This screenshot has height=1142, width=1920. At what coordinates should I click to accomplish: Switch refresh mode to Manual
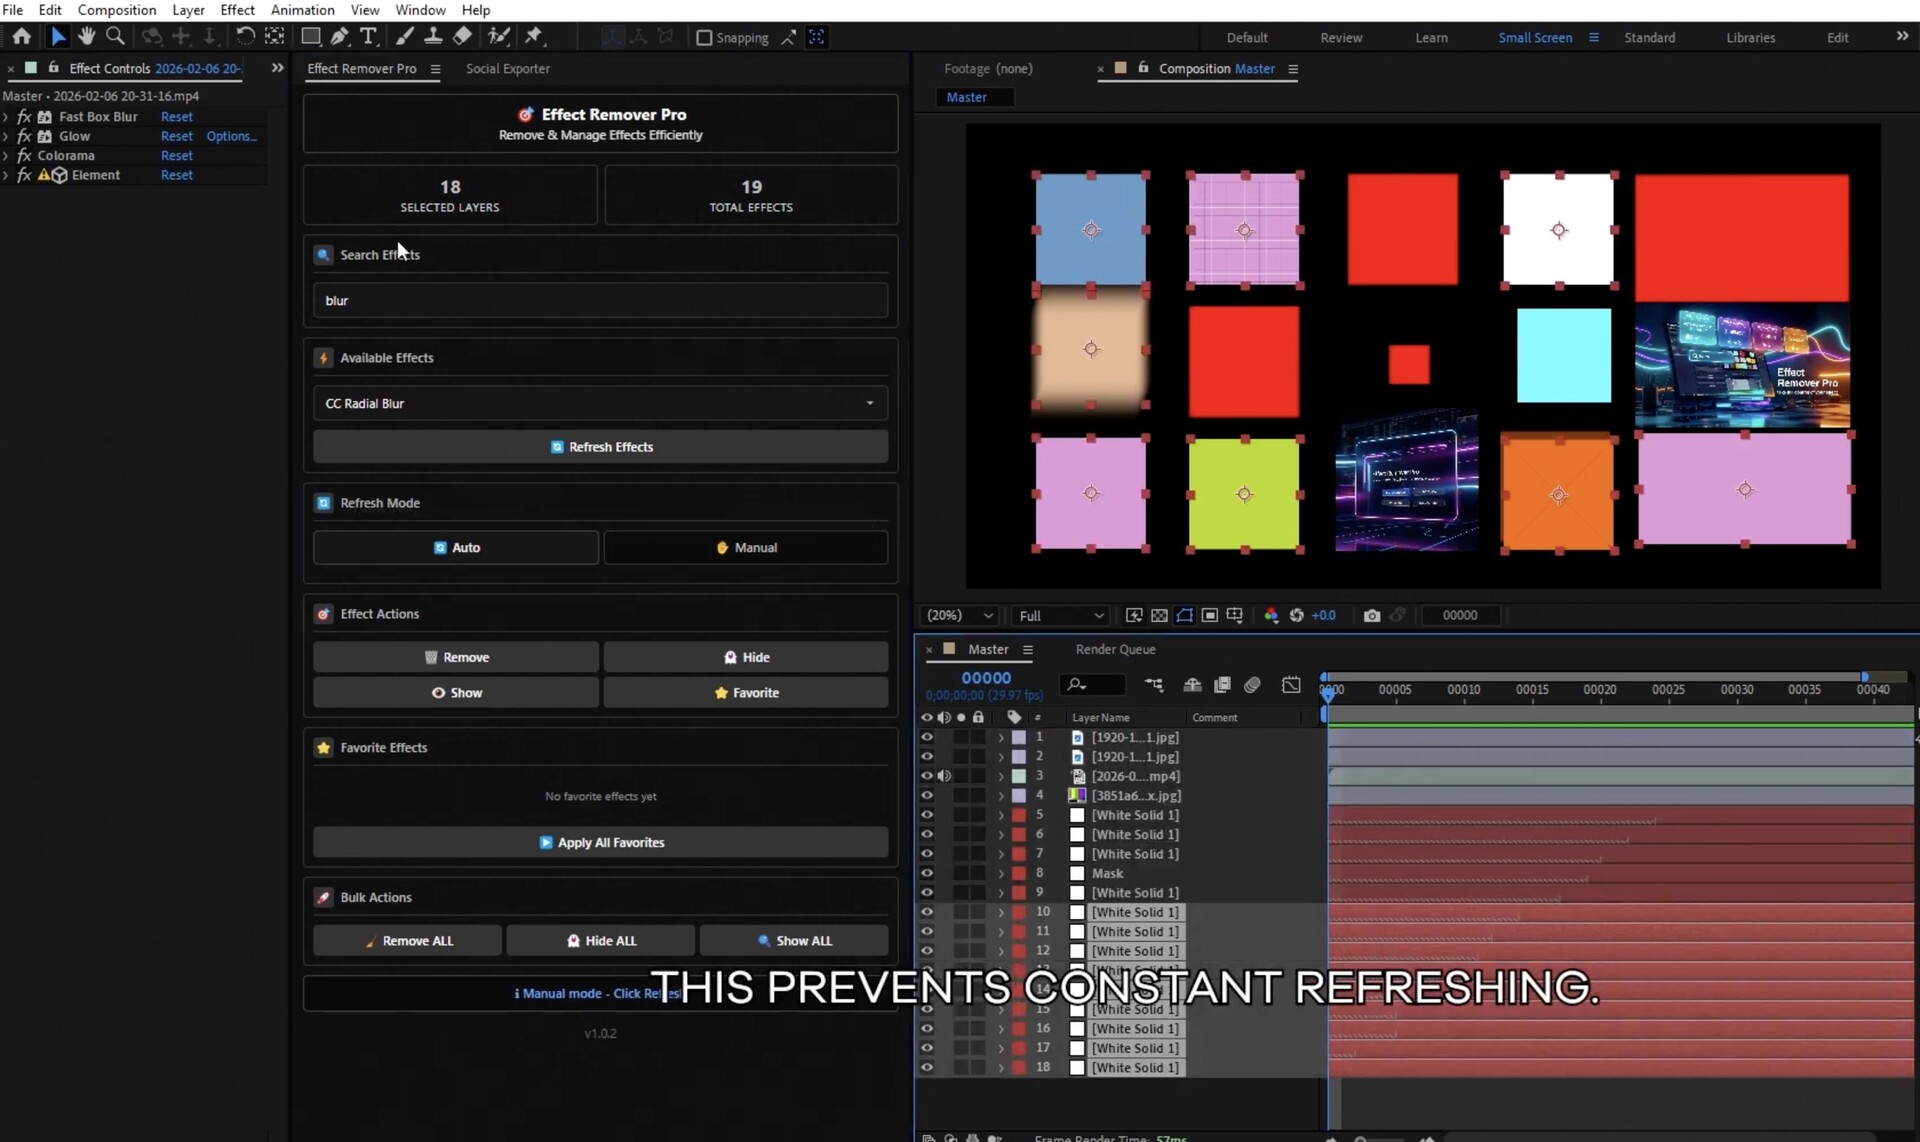(x=746, y=547)
